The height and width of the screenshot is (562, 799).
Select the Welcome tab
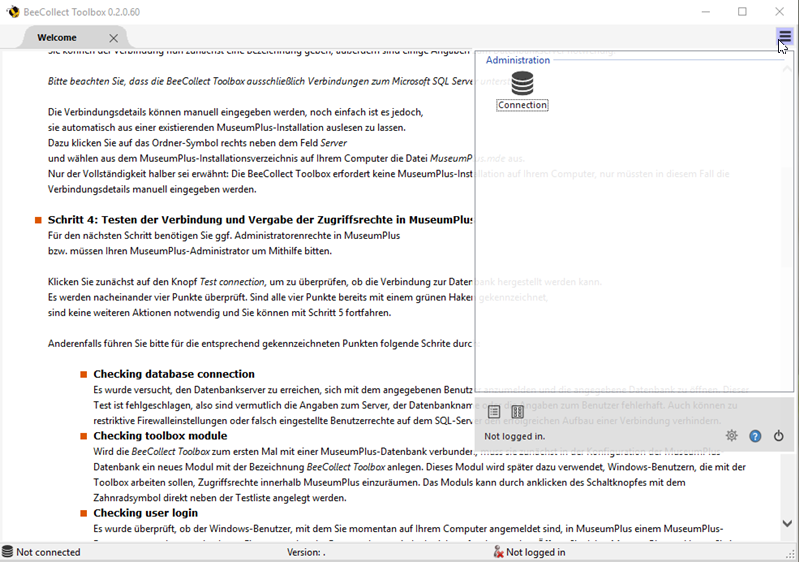57,38
